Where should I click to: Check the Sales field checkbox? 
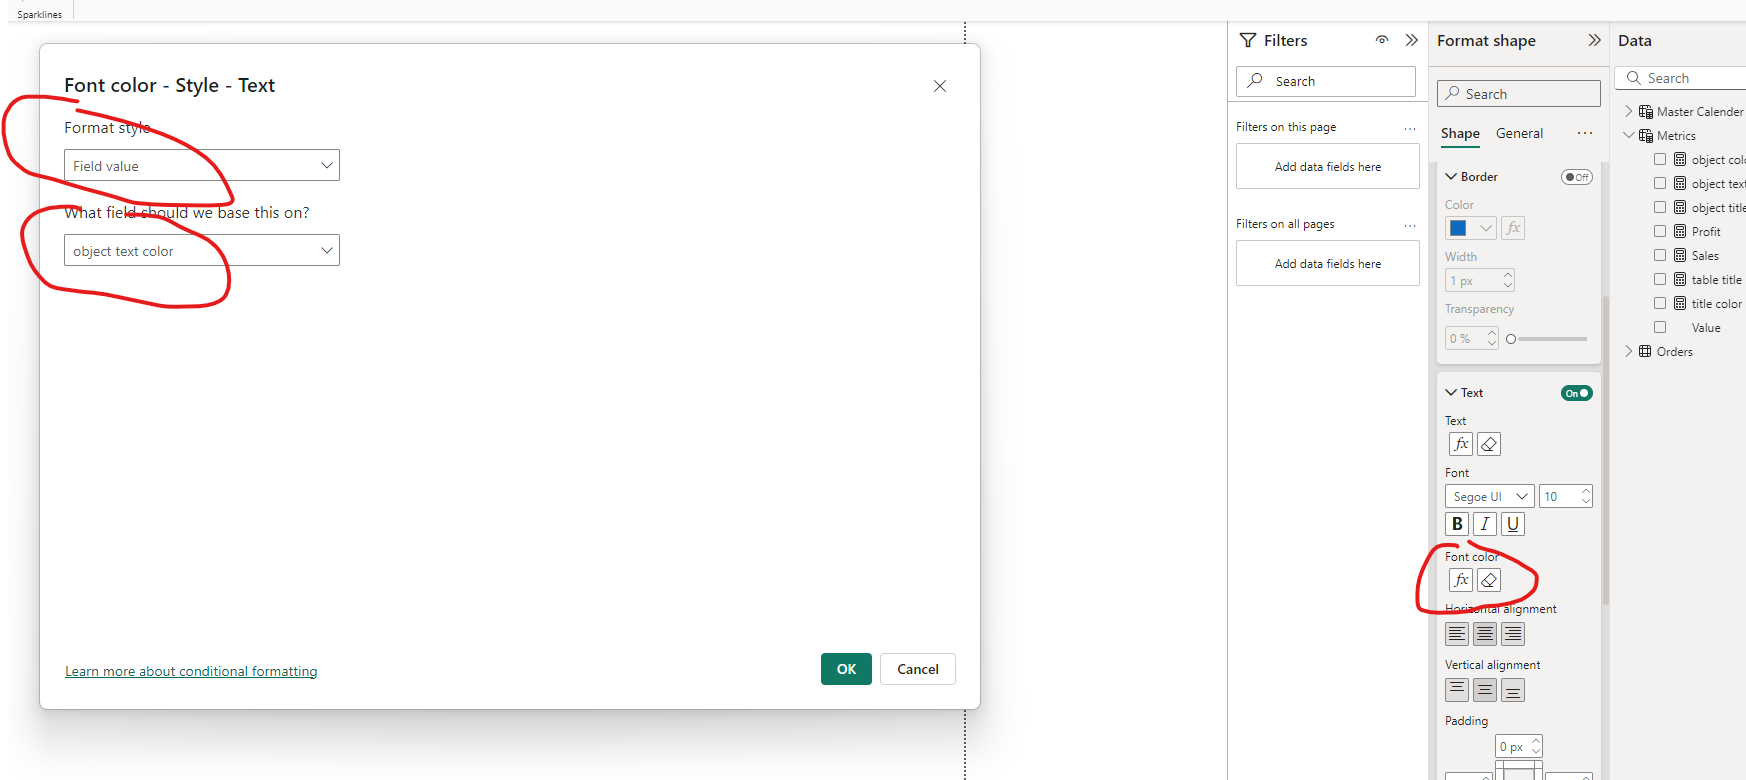[x=1660, y=255]
